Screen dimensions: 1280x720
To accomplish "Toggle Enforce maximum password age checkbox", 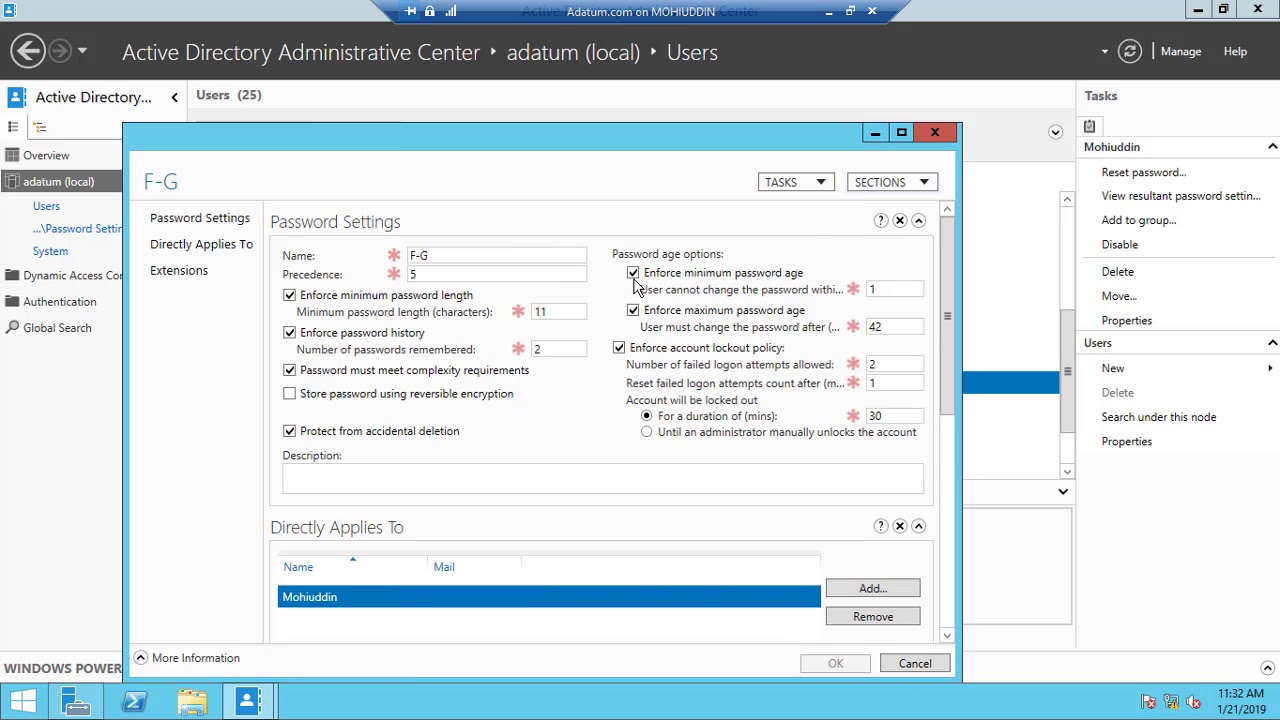I will [x=633, y=310].
